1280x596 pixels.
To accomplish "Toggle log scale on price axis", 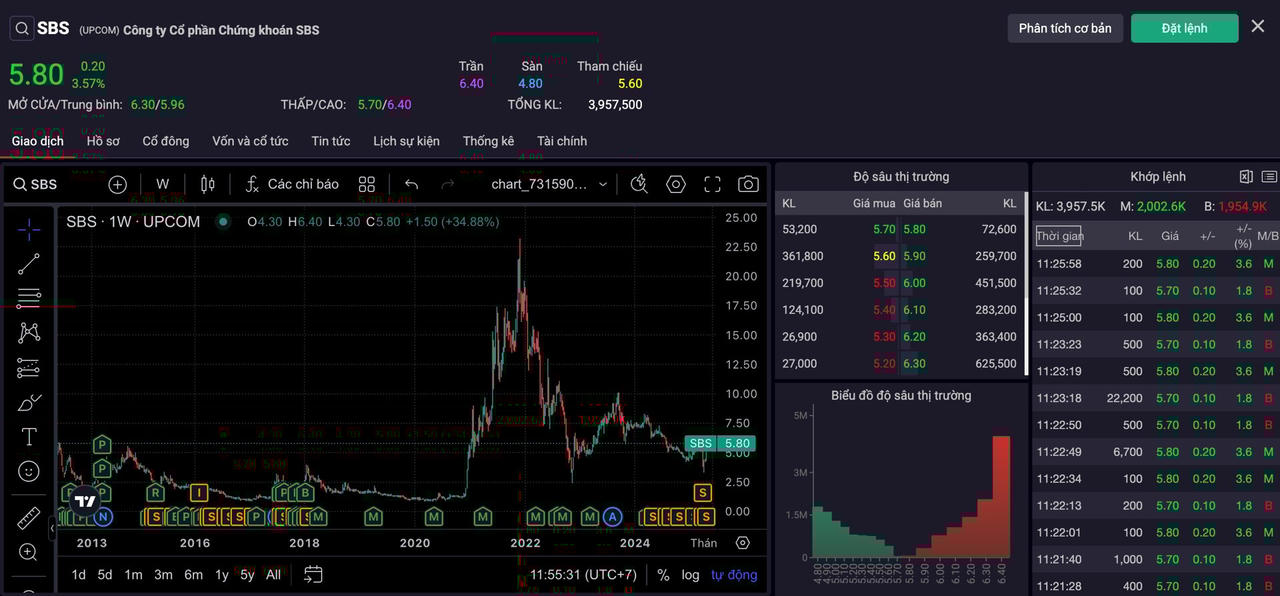I will coord(691,575).
